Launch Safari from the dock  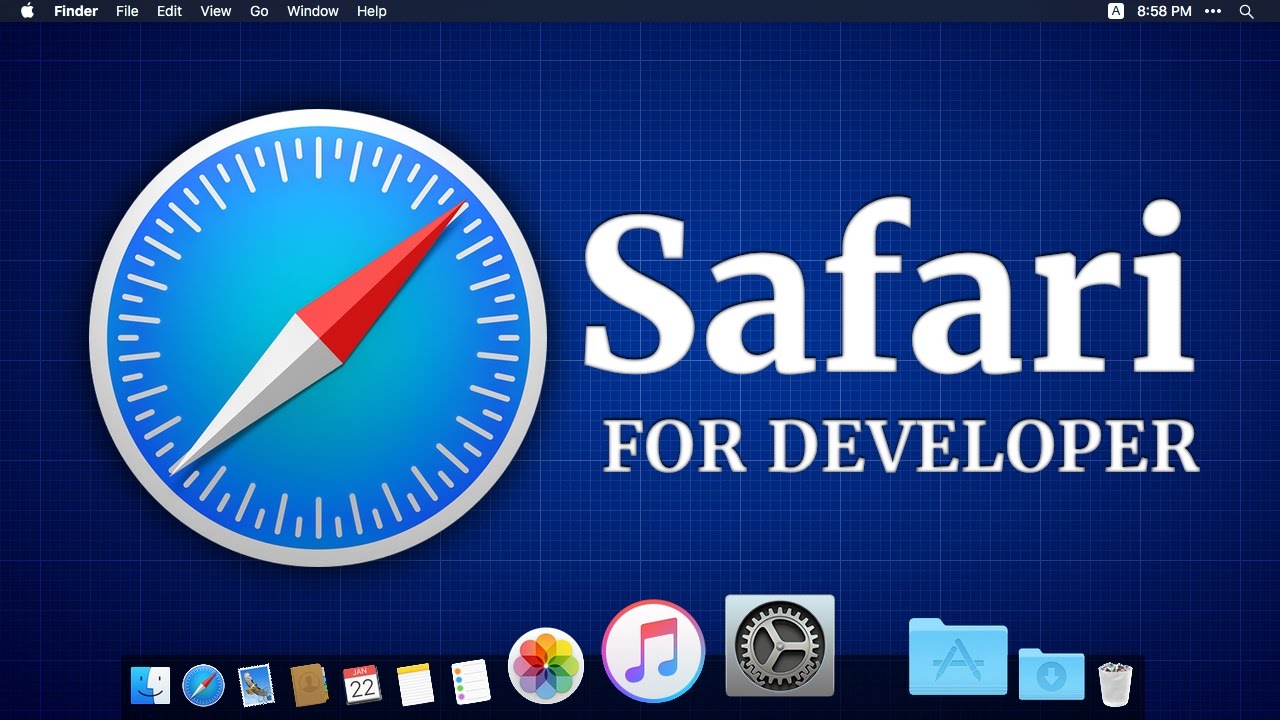[204, 685]
